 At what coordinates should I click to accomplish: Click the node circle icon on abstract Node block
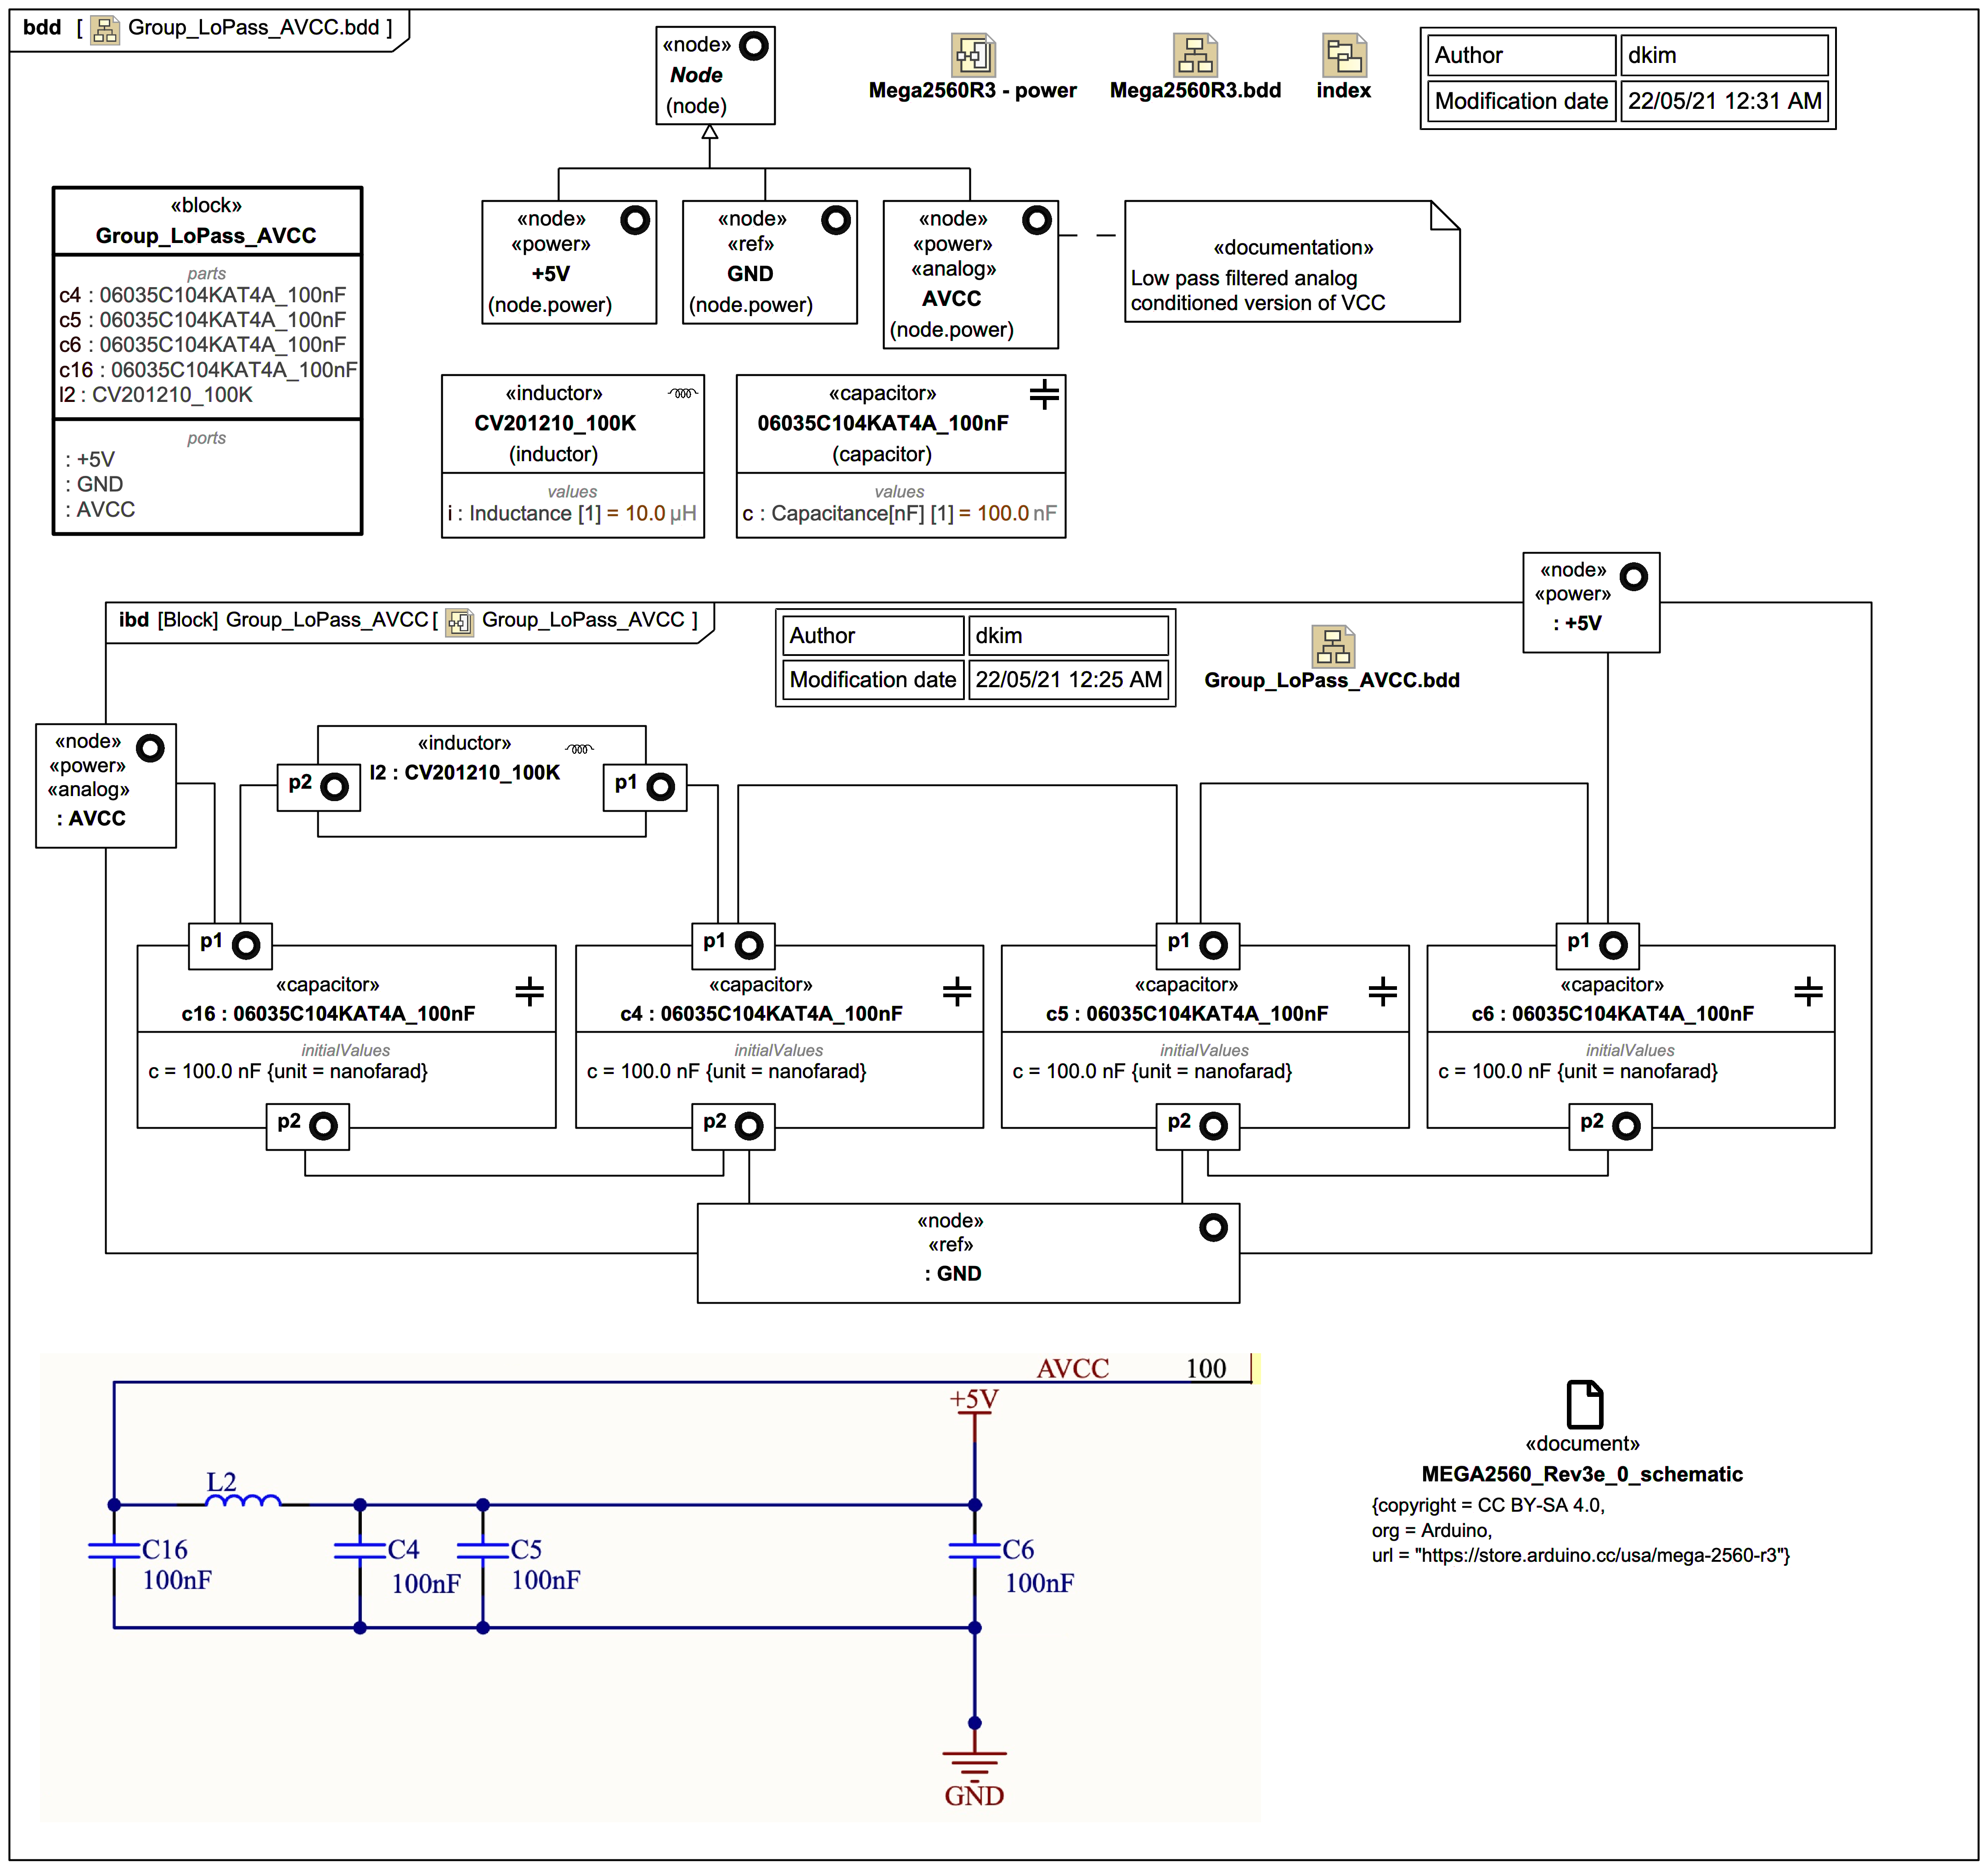tap(753, 46)
